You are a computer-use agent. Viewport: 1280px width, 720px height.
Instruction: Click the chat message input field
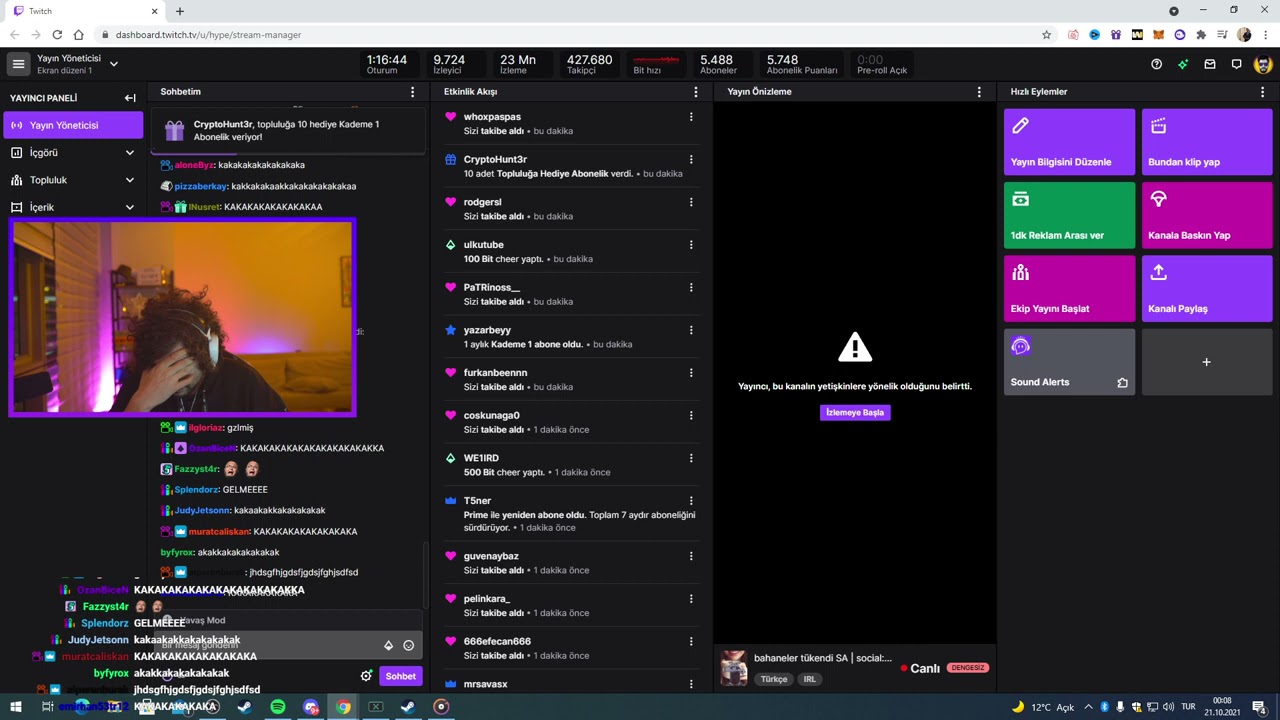(290, 645)
